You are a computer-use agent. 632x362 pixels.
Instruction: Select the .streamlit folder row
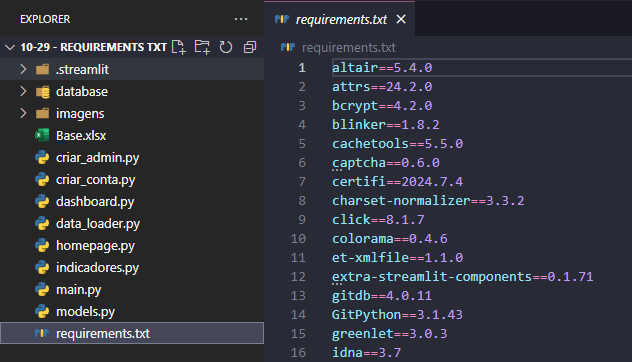pos(132,69)
